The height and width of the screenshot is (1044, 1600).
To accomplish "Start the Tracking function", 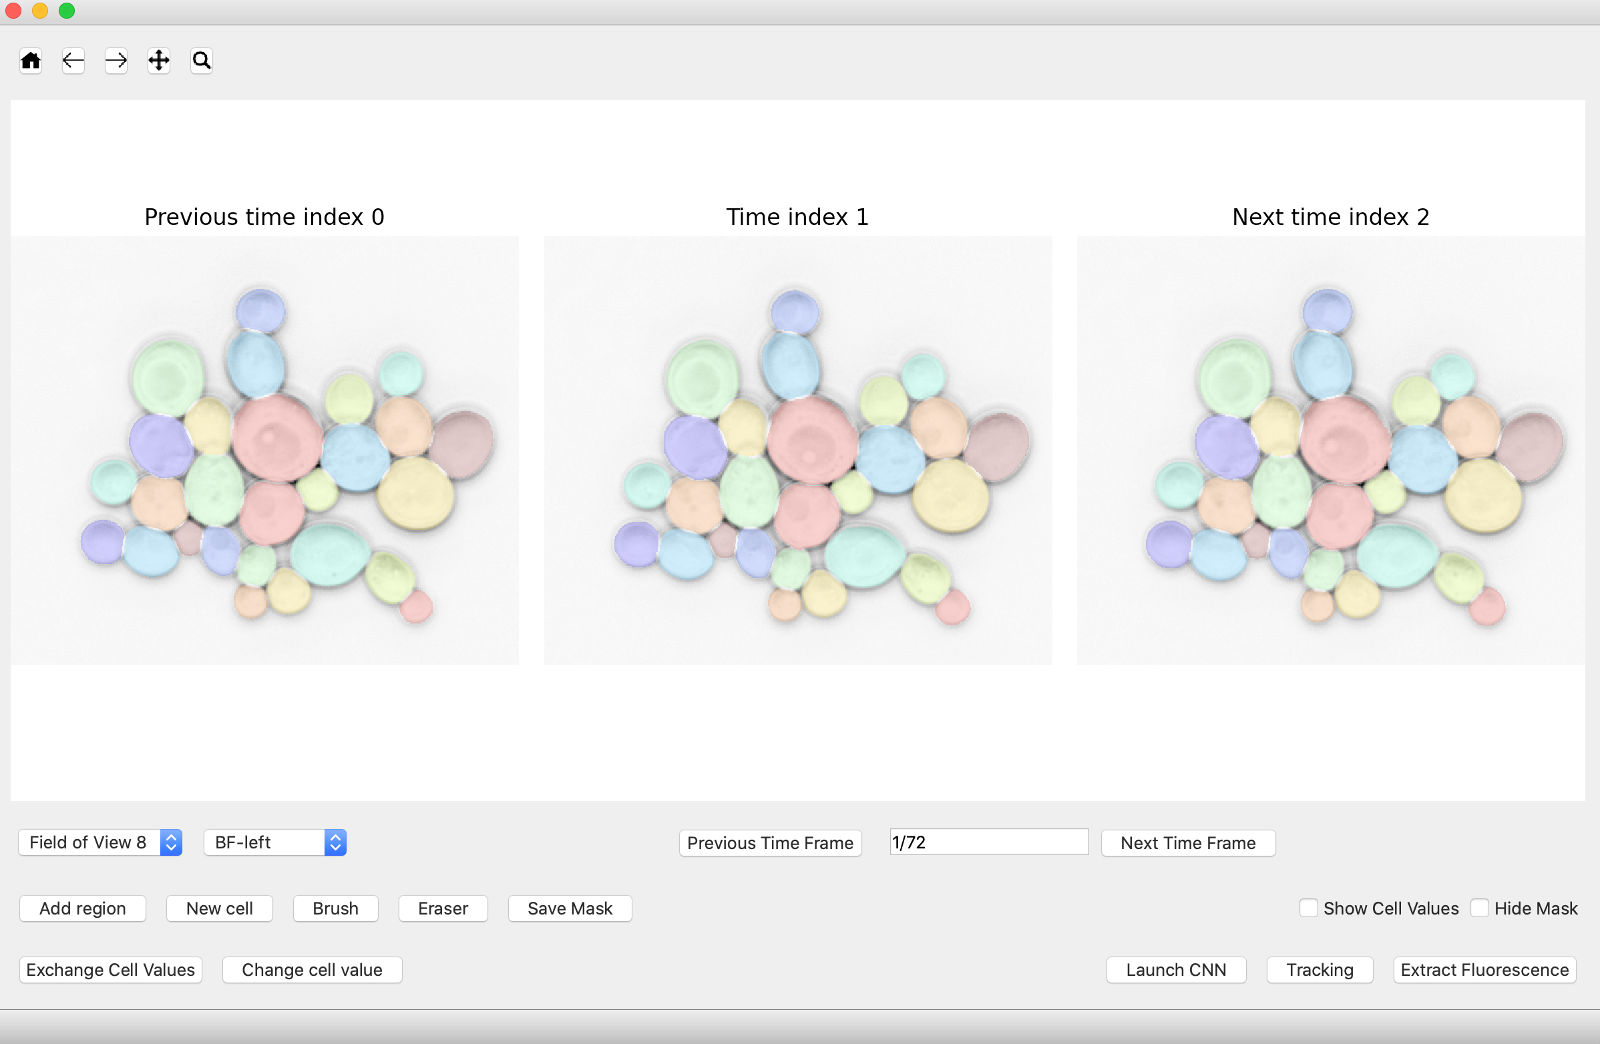I will tap(1320, 970).
